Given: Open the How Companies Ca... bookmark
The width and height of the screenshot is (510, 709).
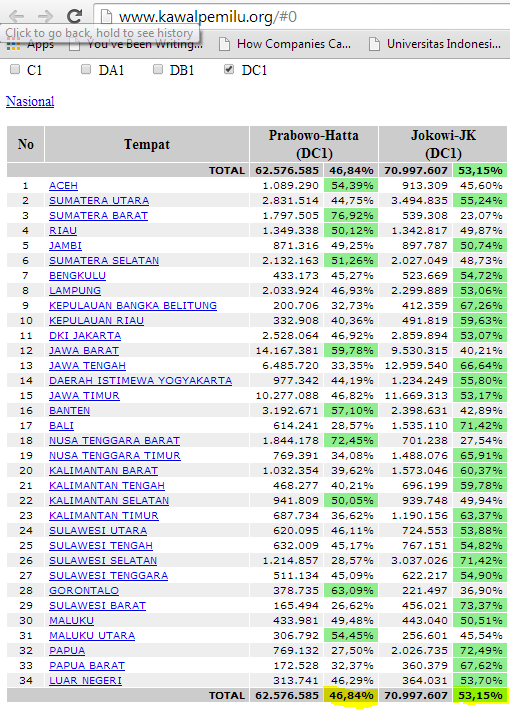Looking at the screenshot, I should (x=285, y=44).
